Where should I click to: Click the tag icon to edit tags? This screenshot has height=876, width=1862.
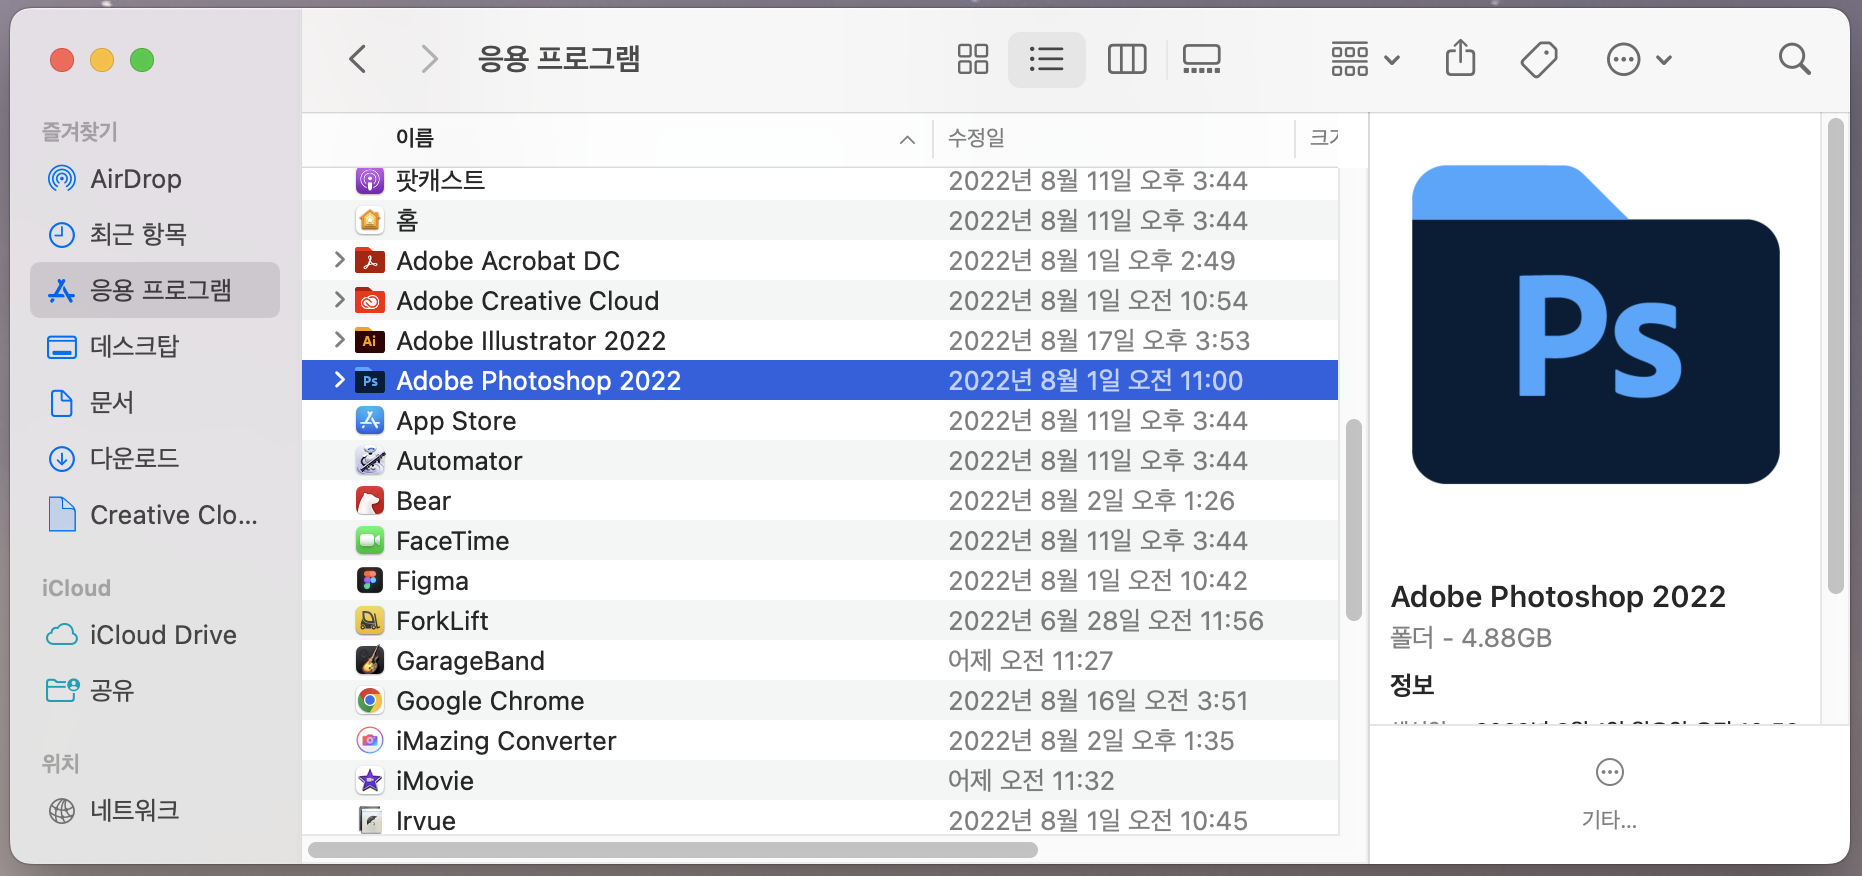(x=1539, y=60)
